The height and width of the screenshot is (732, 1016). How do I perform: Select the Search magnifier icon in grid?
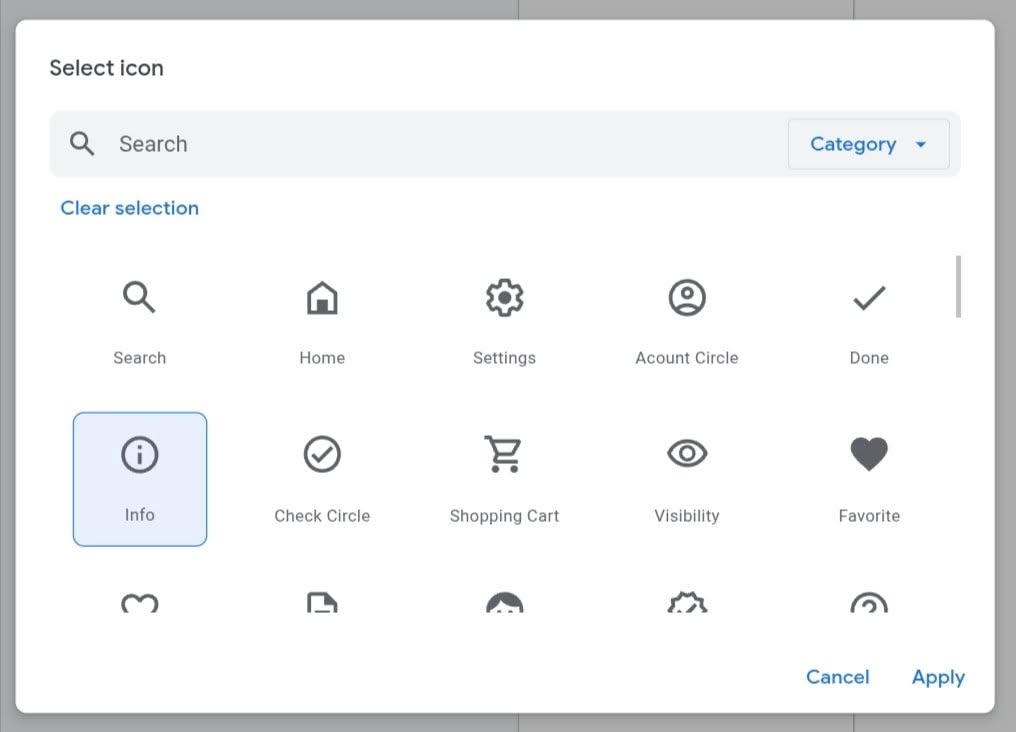(x=139, y=298)
